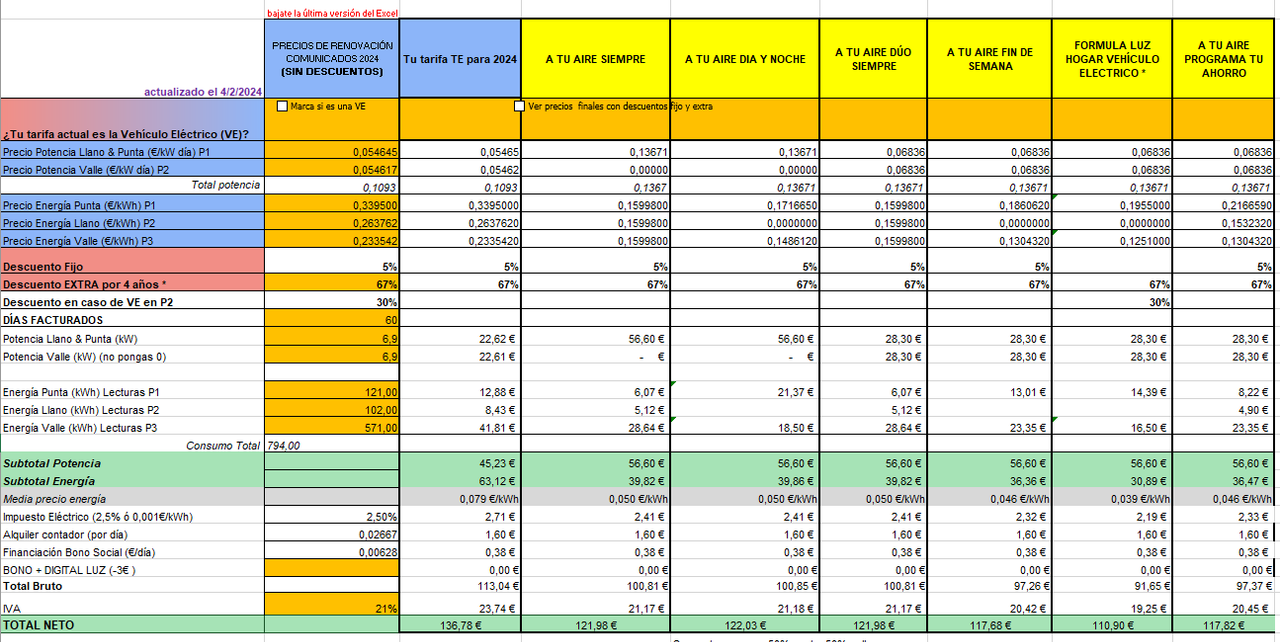Image resolution: width=1280 pixels, height=642 pixels.
Task: Edit the Precio Energía Llano value 0,263762
Action: (x=332, y=223)
